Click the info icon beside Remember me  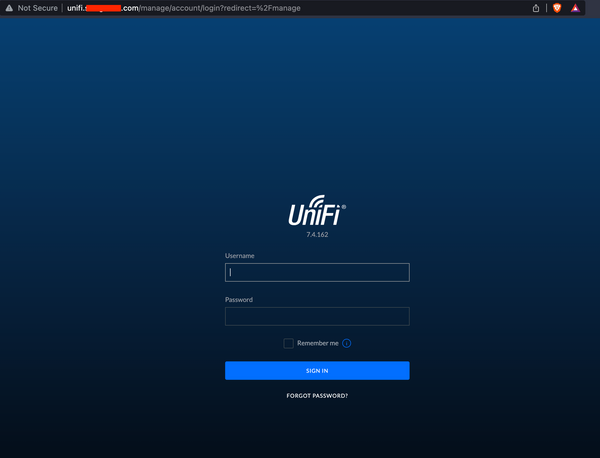point(347,343)
